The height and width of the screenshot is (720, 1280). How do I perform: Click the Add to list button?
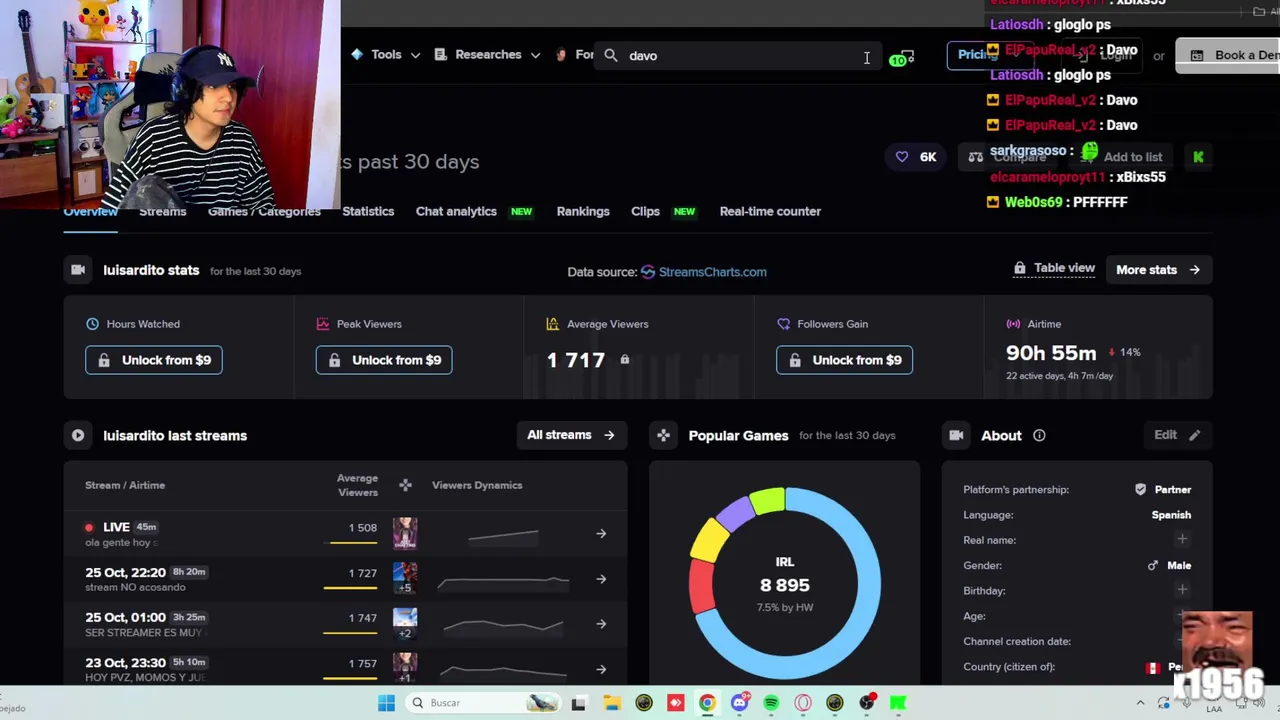[x=1123, y=157]
